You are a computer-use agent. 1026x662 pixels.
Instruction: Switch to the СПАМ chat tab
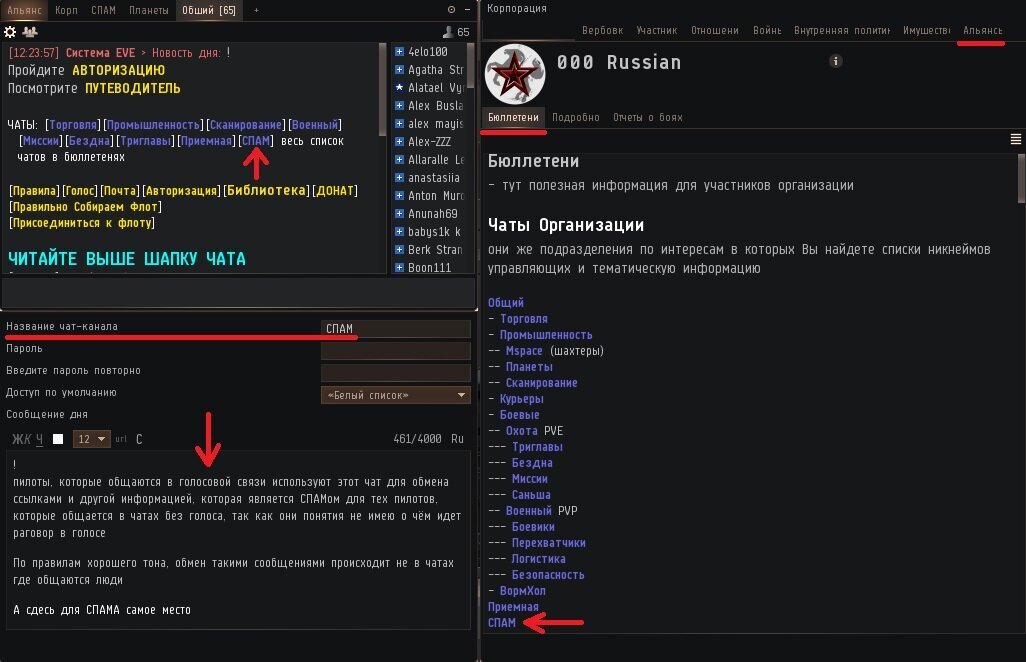click(103, 10)
